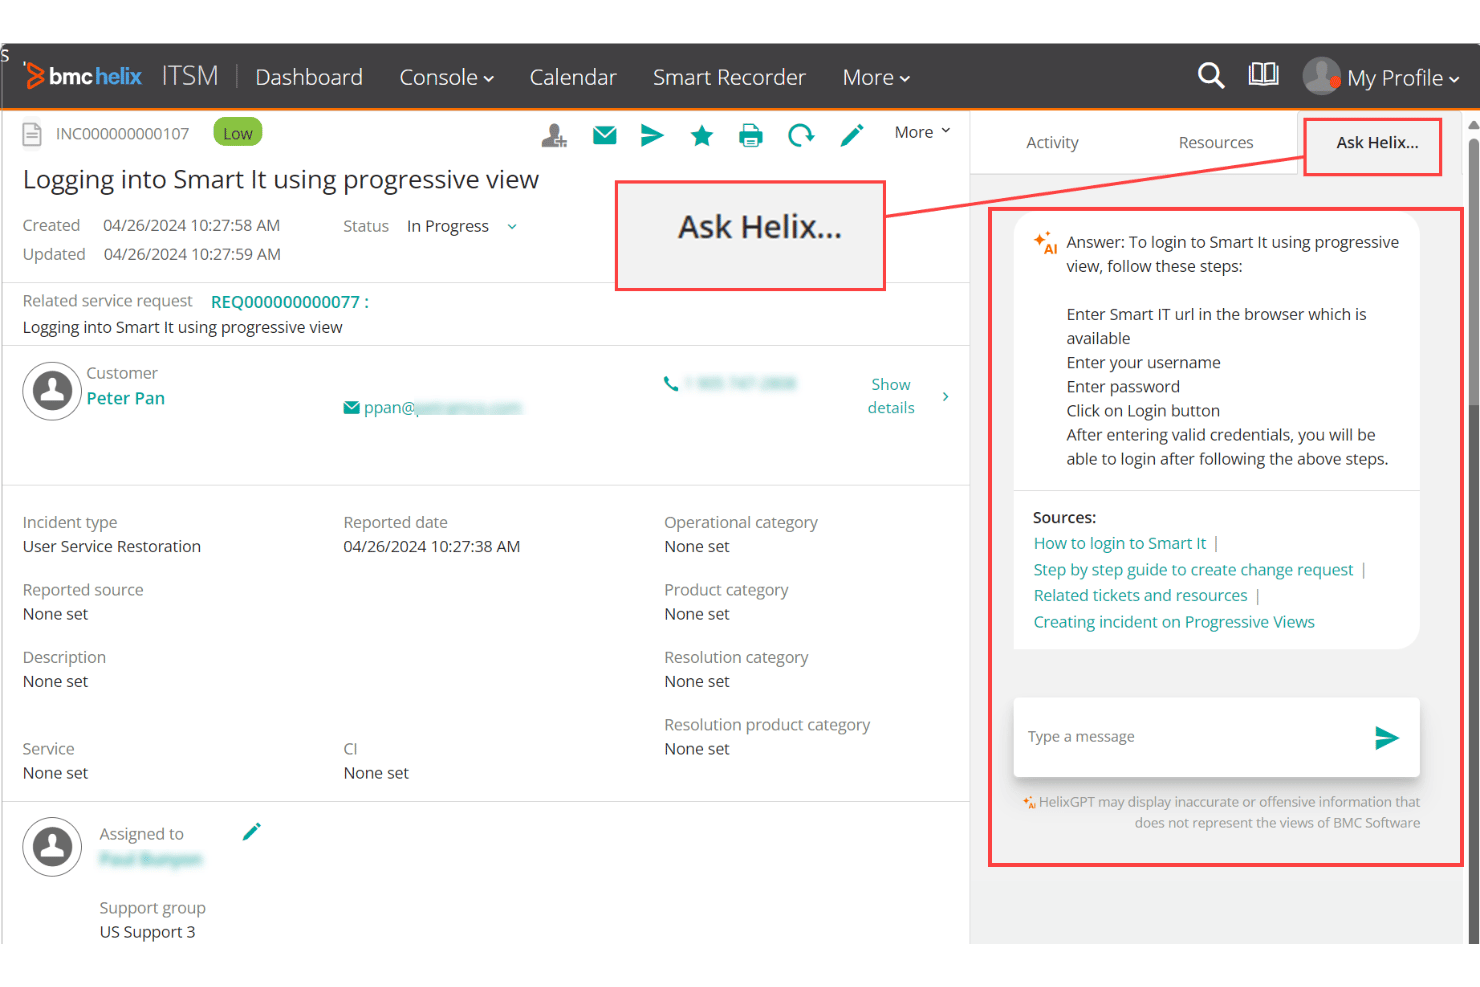This screenshot has height=987, width=1480.
Task: Open the global search icon
Action: click(x=1211, y=76)
